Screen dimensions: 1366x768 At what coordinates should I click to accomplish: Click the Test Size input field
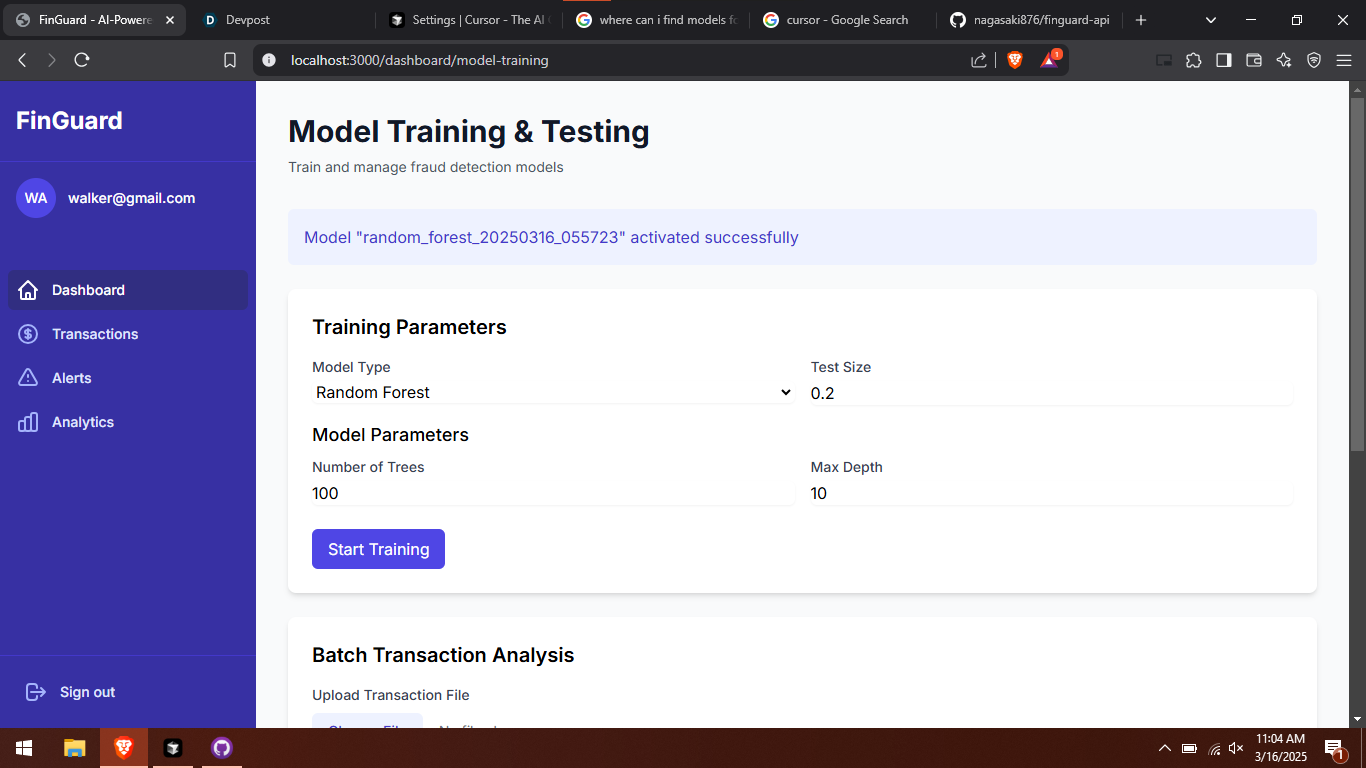pos(1051,393)
